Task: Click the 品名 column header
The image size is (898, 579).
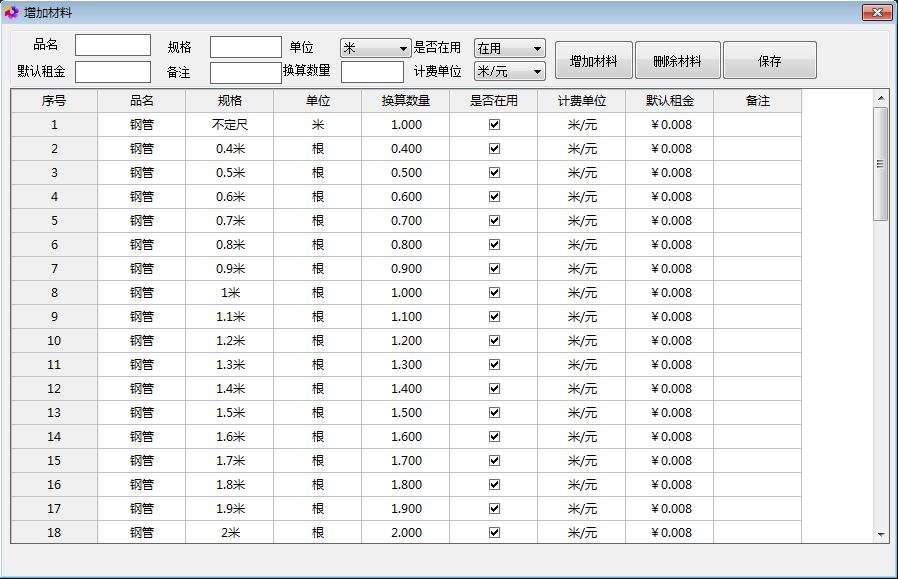Action: pos(142,101)
